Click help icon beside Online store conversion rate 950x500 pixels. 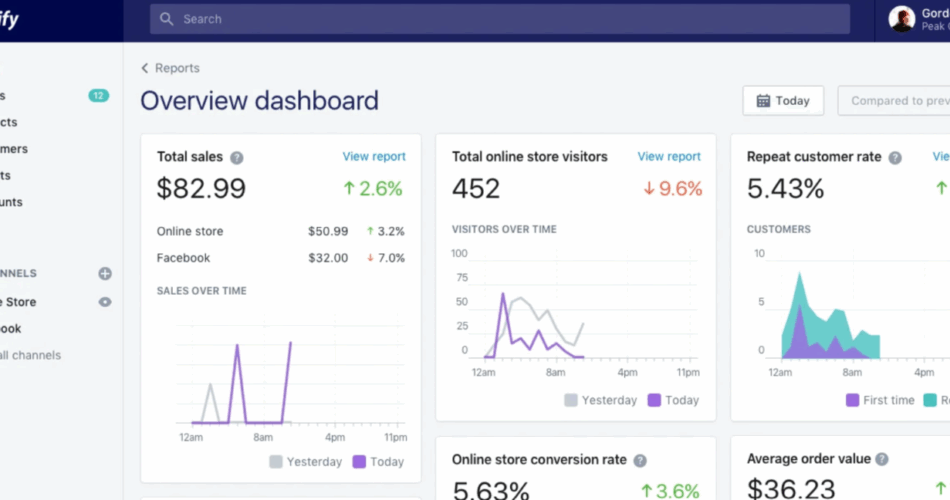coord(640,461)
